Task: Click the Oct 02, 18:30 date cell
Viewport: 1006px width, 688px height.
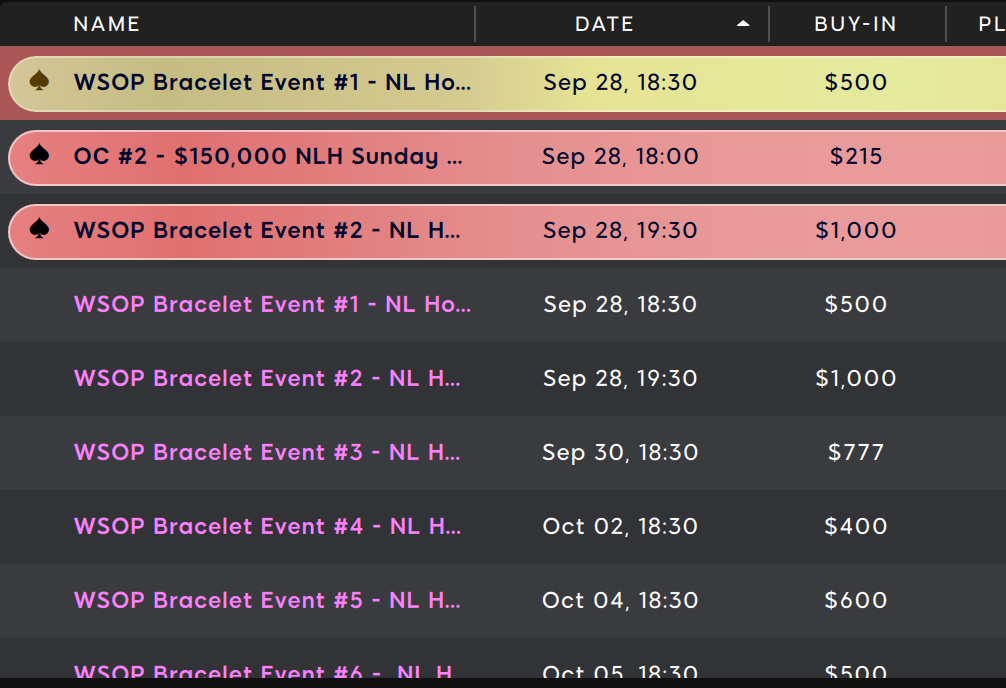Action: pyautogui.click(x=620, y=526)
